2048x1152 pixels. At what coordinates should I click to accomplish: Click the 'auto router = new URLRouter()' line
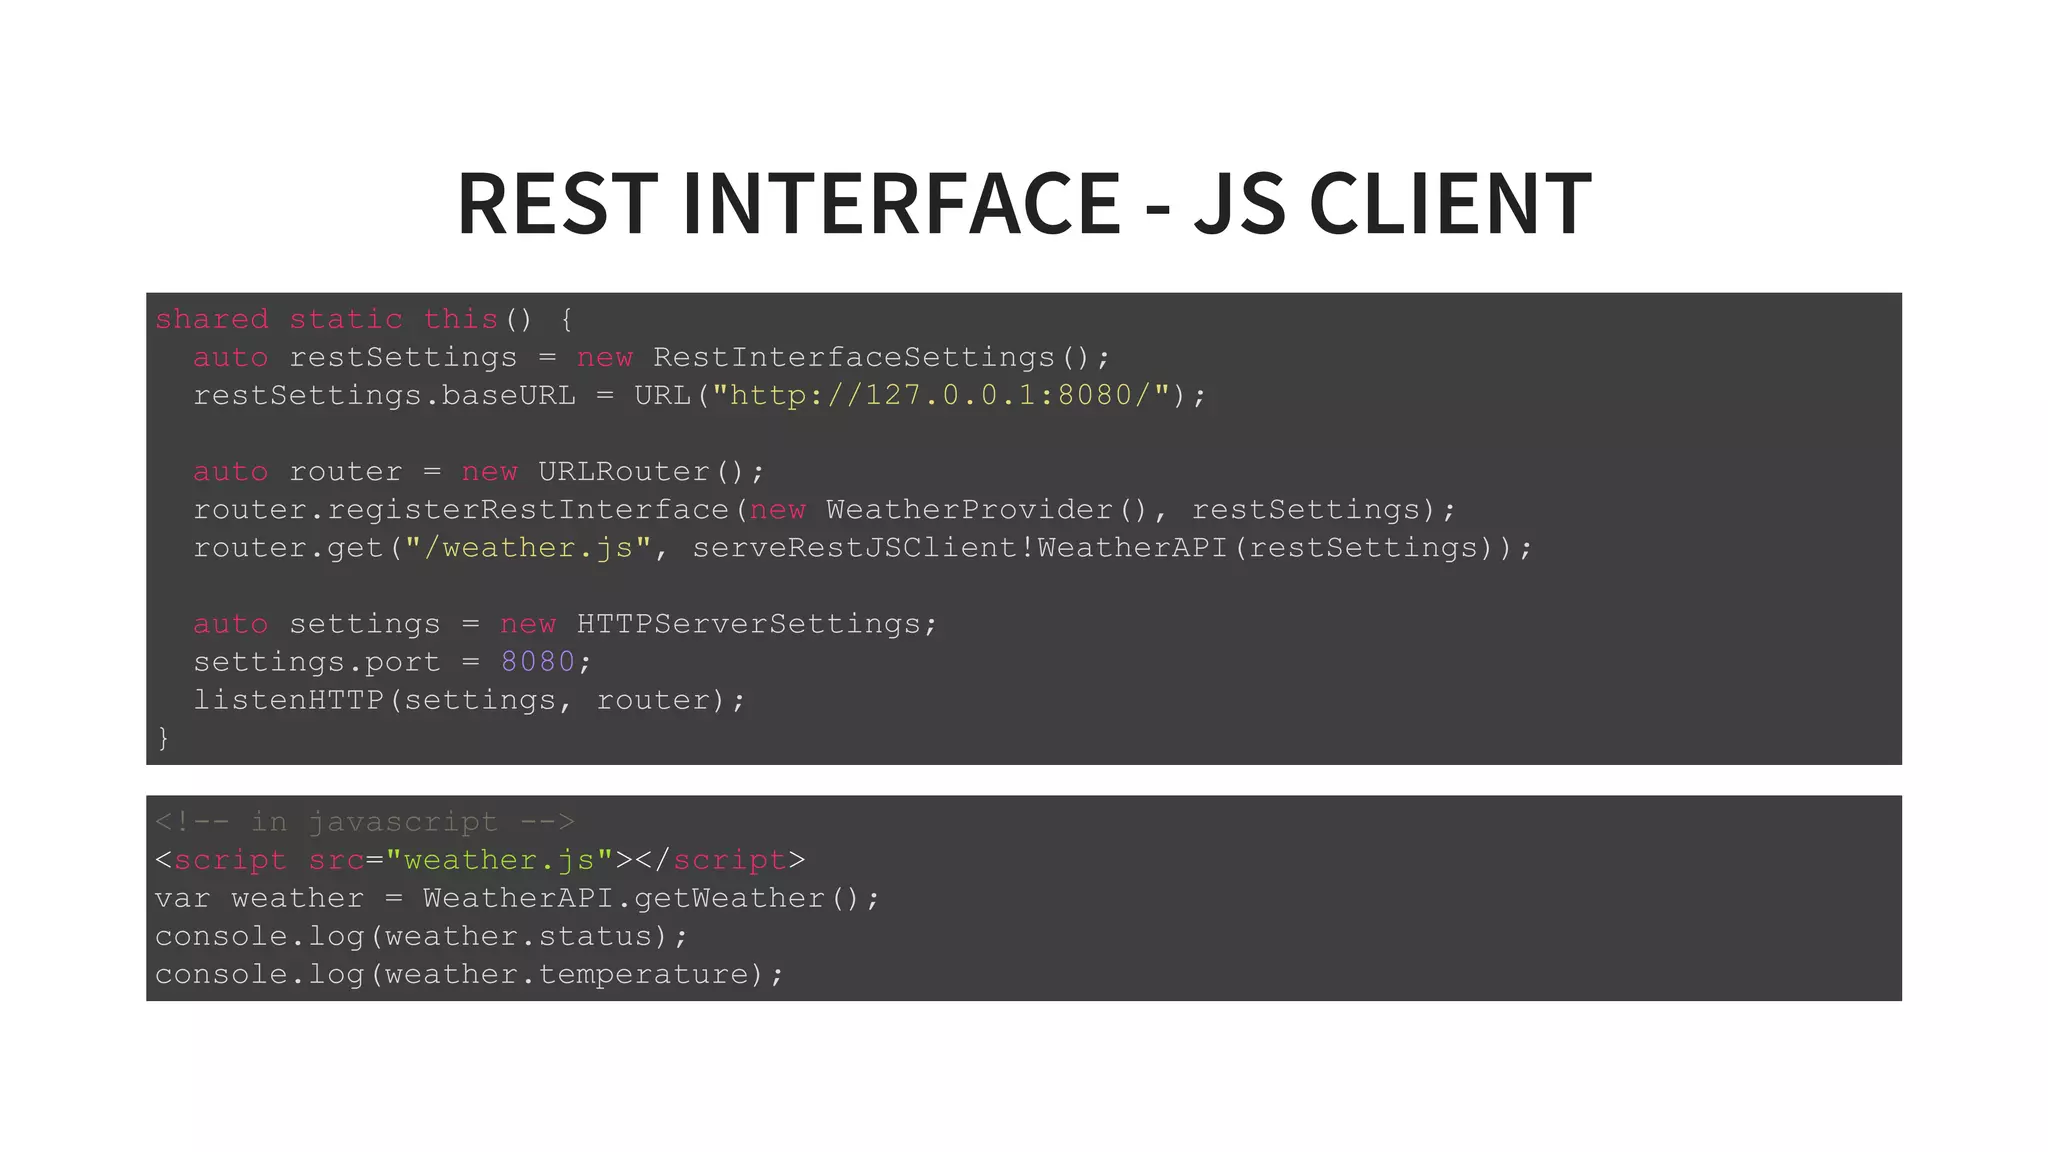click(x=478, y=471)
